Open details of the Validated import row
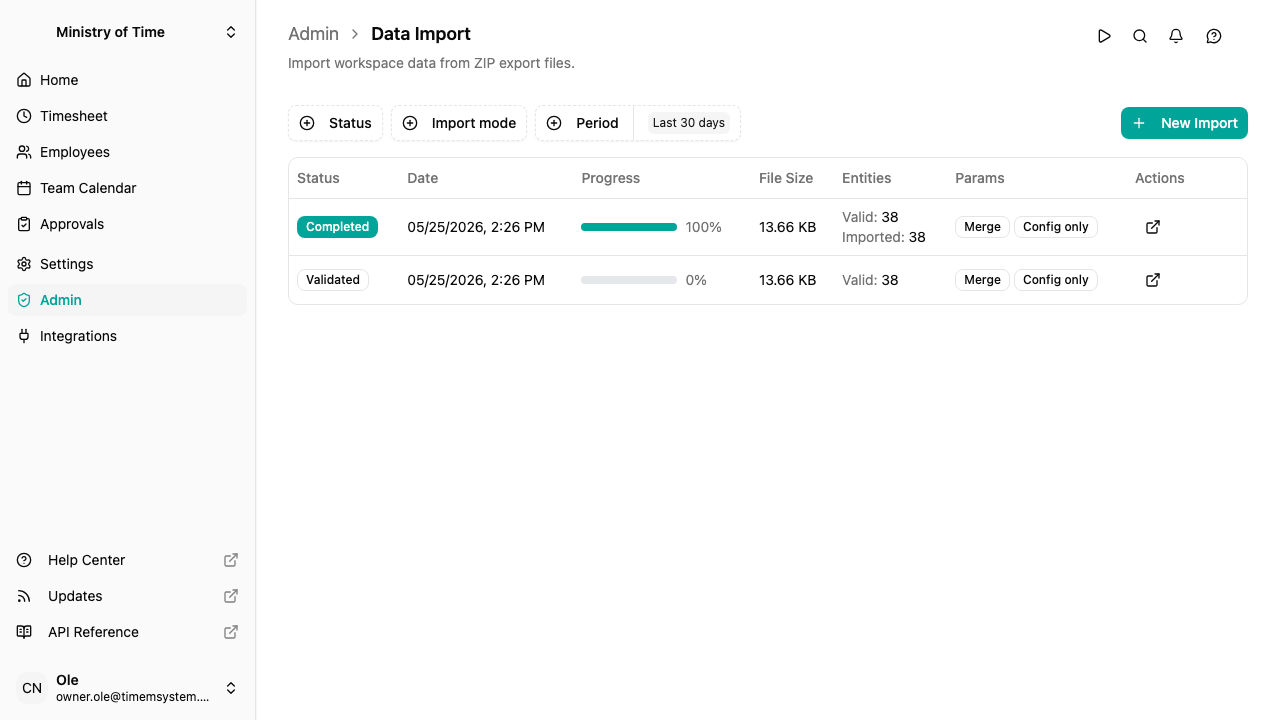 [x=1153, y=280]
